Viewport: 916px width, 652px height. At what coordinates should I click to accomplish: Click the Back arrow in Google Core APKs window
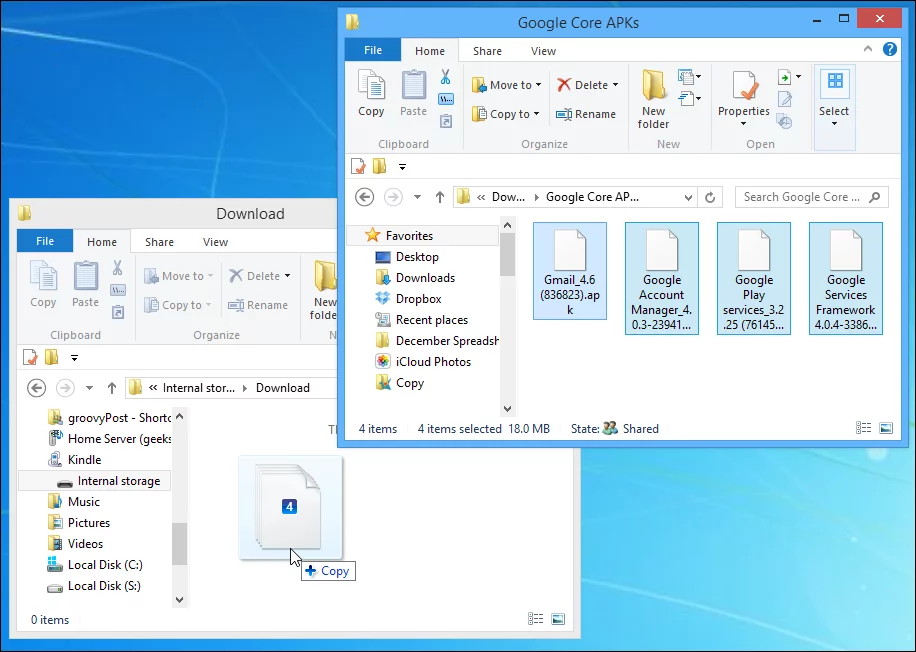pos(365,197)
